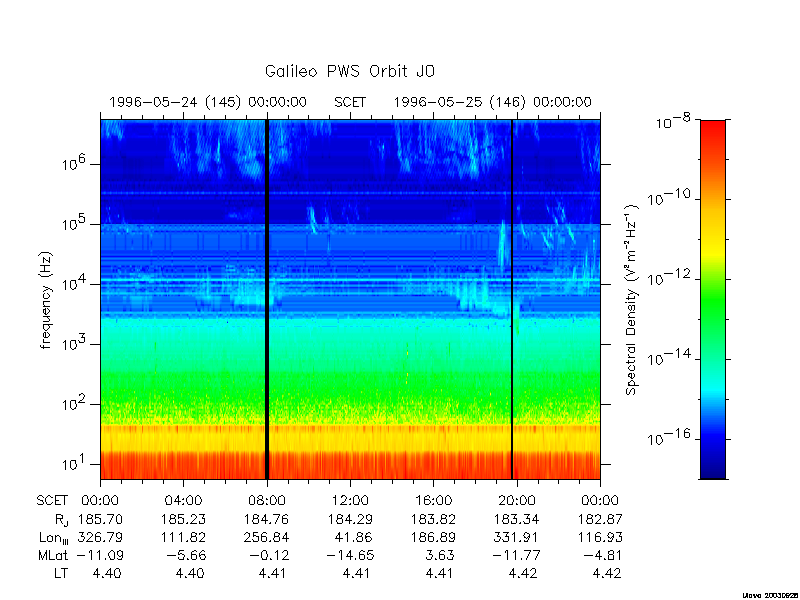This screenshot has width=800, height=600.
Task: Click the longitude value 326.79
Action: pos(100,537)
